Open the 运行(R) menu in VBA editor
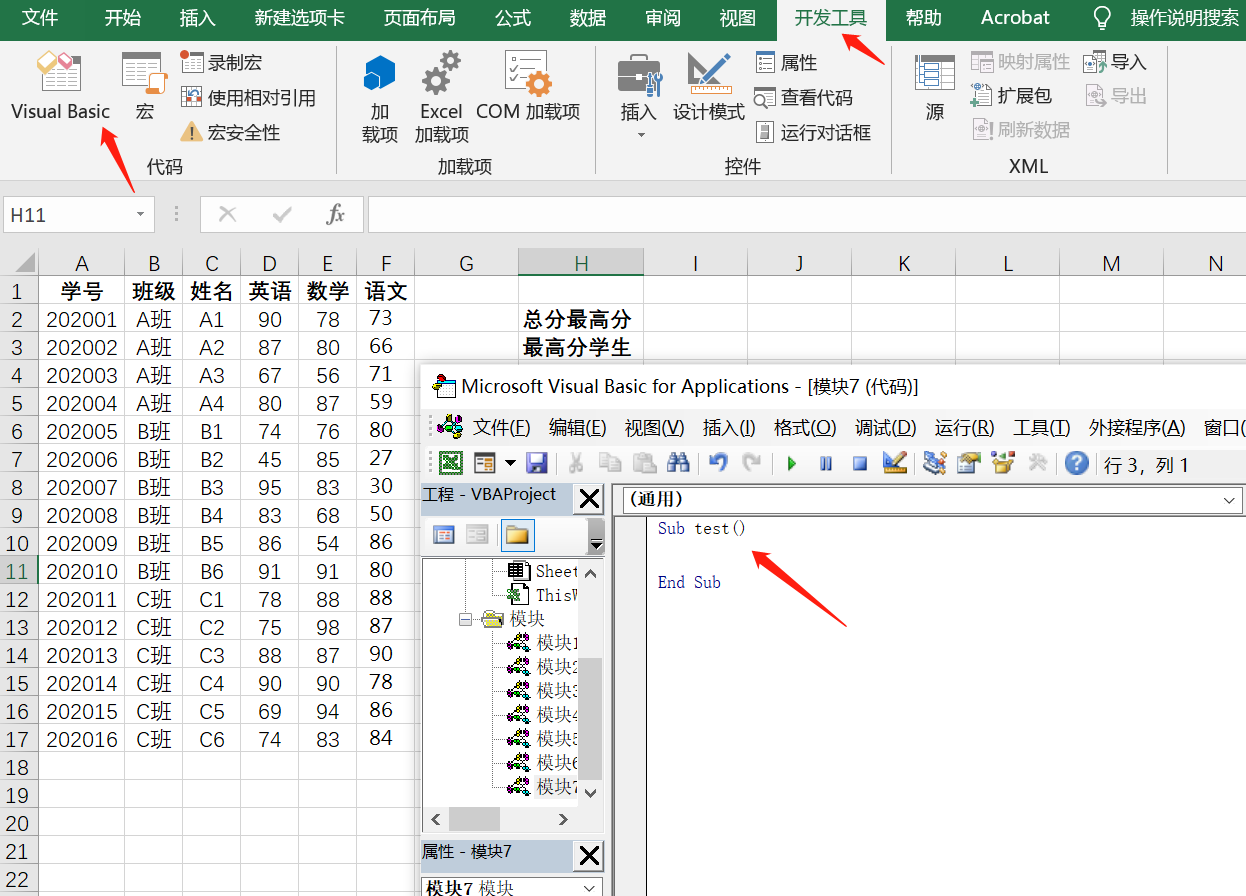This screenshot has height=896, width=1246. (x=963, y=427)
